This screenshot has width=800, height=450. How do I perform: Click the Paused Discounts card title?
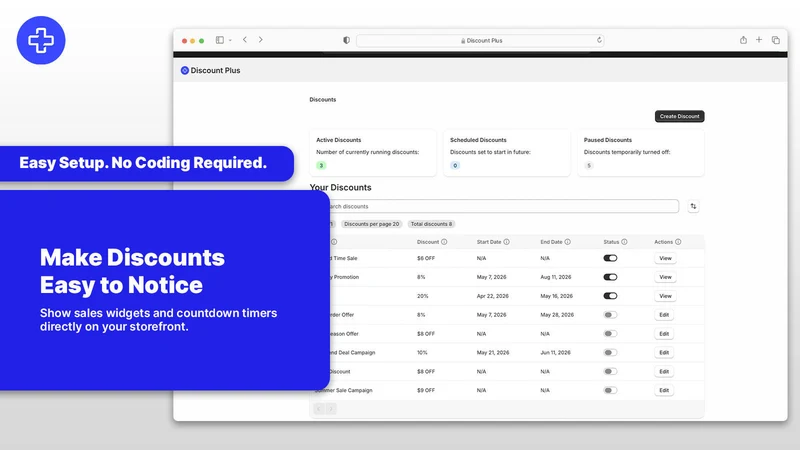coord(608,140)
